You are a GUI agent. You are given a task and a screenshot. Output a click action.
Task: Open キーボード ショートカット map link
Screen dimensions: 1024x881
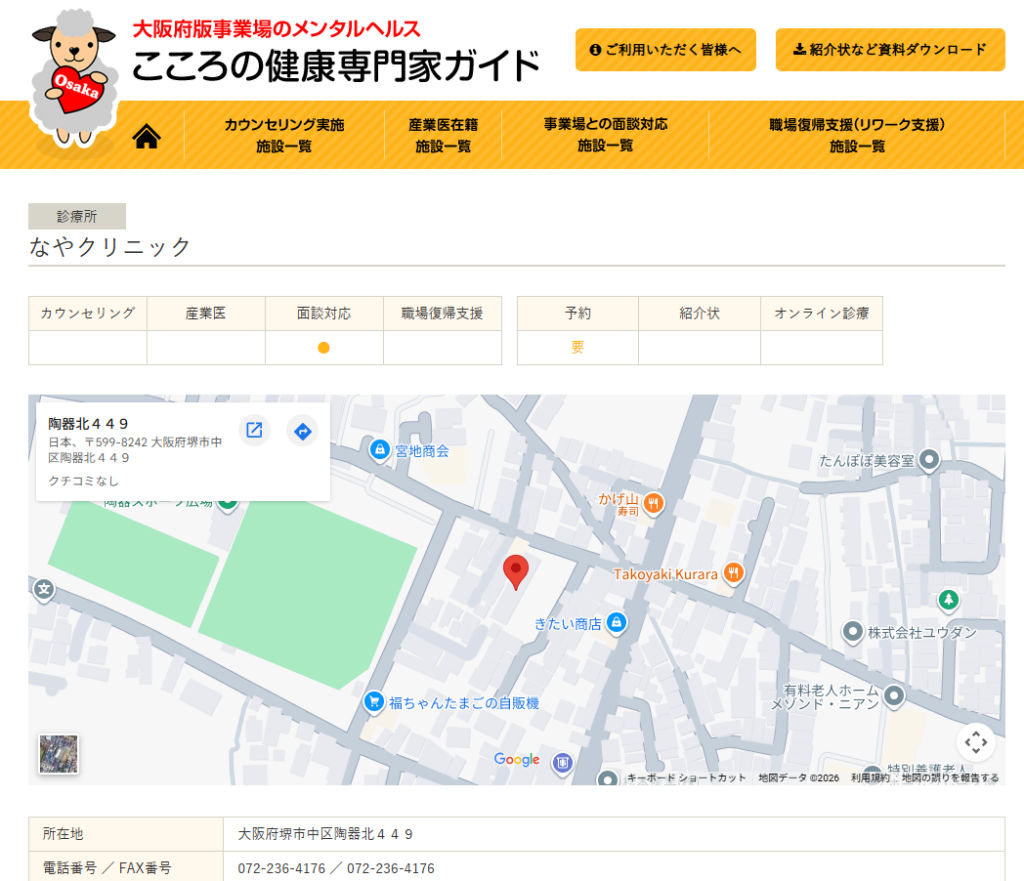point(686,778)
